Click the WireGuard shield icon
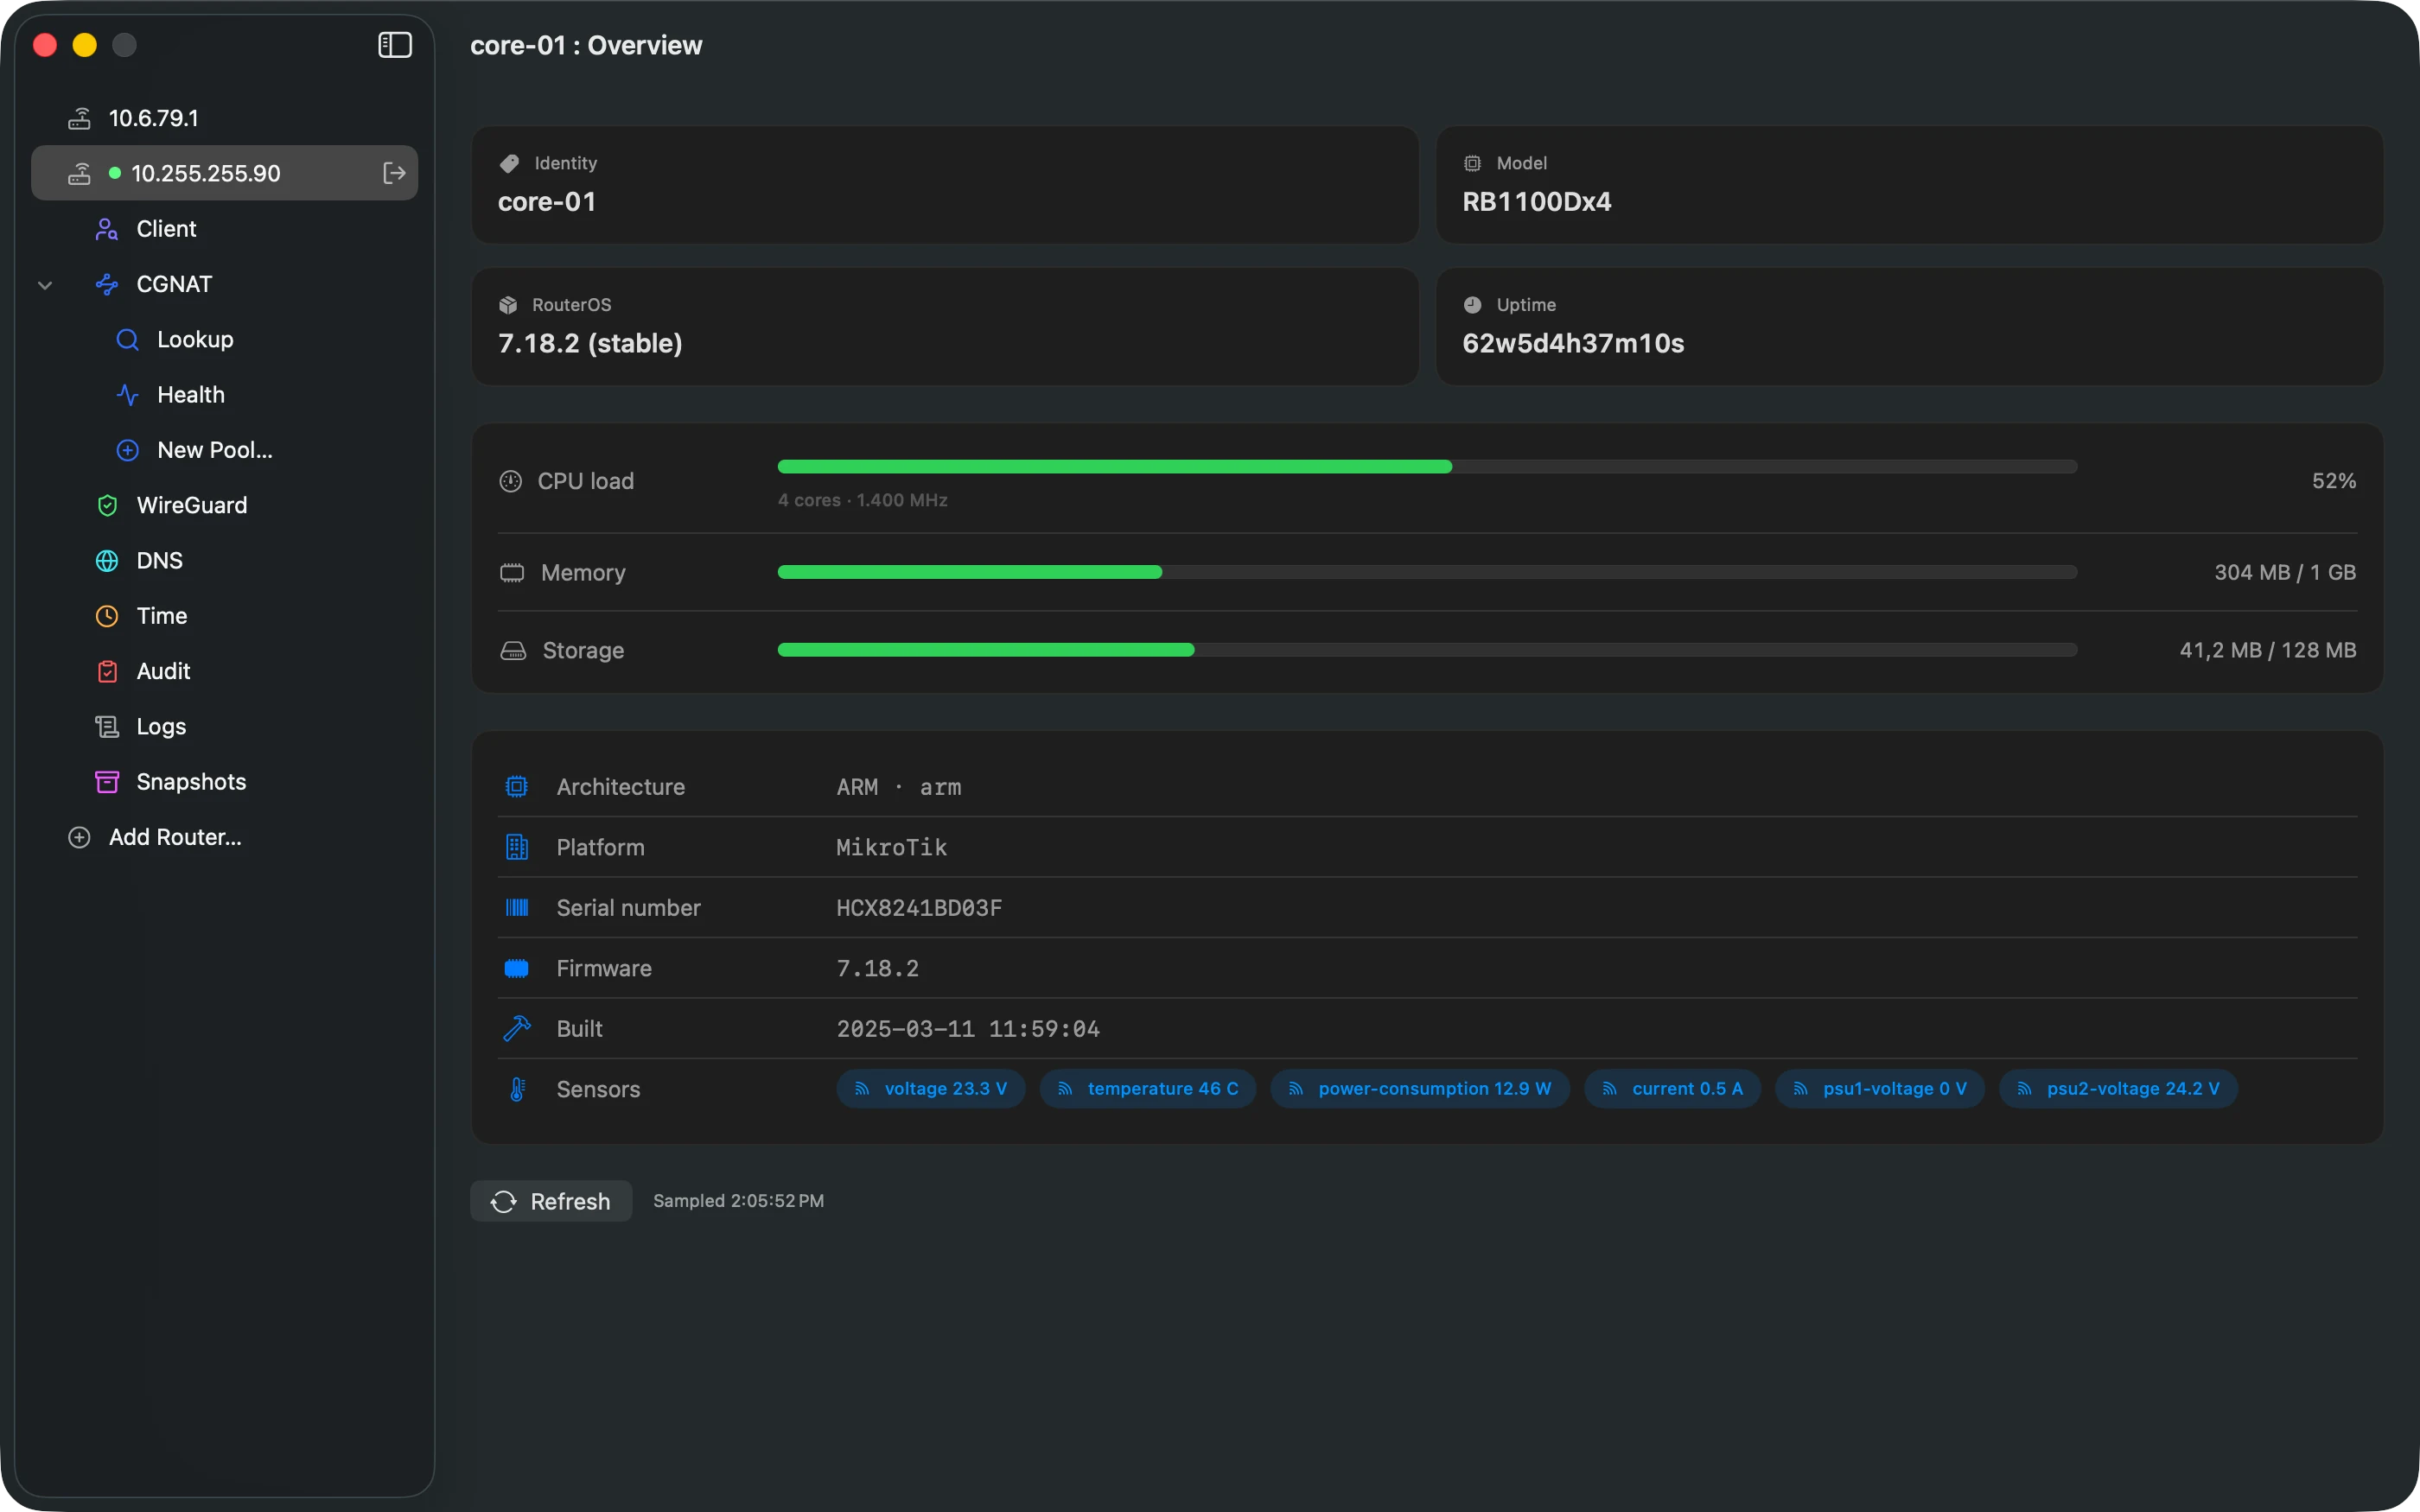 pyautogui.click(x=107, y=506)
